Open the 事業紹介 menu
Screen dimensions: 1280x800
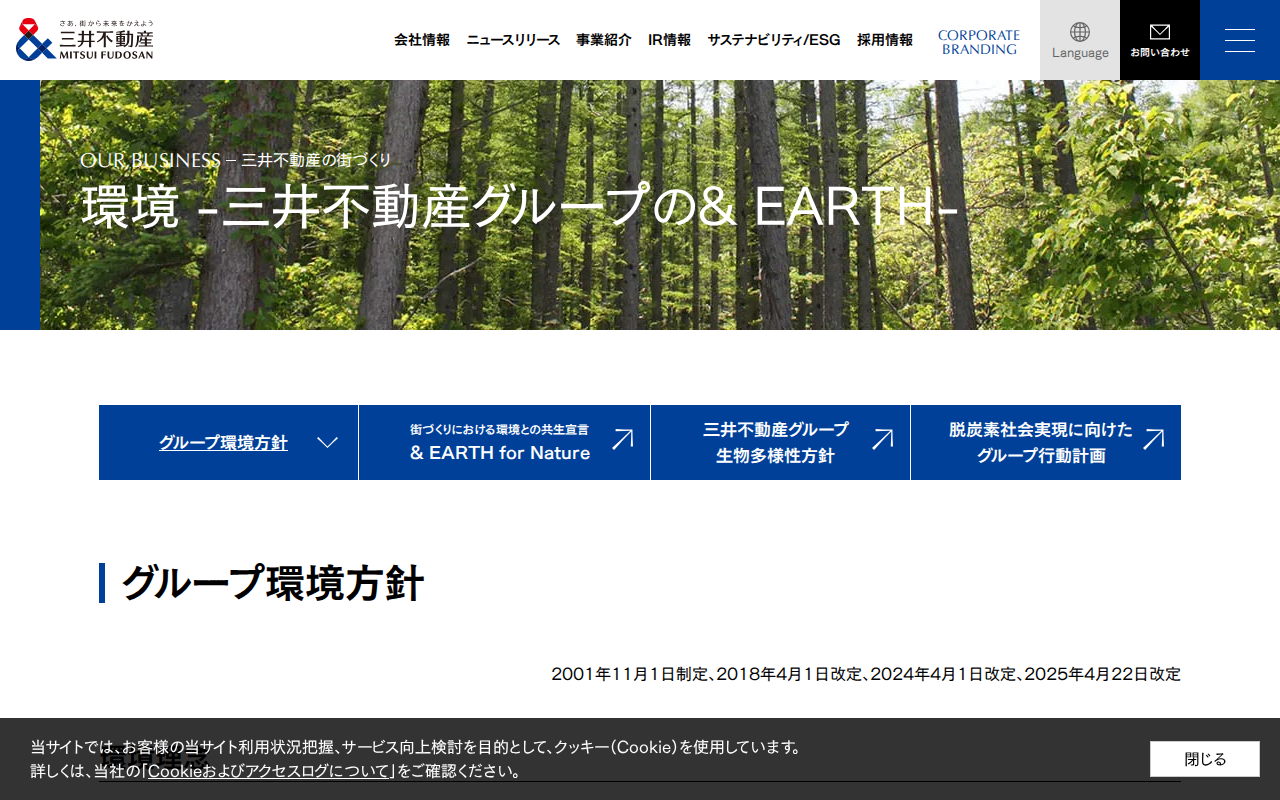(604, 40)
